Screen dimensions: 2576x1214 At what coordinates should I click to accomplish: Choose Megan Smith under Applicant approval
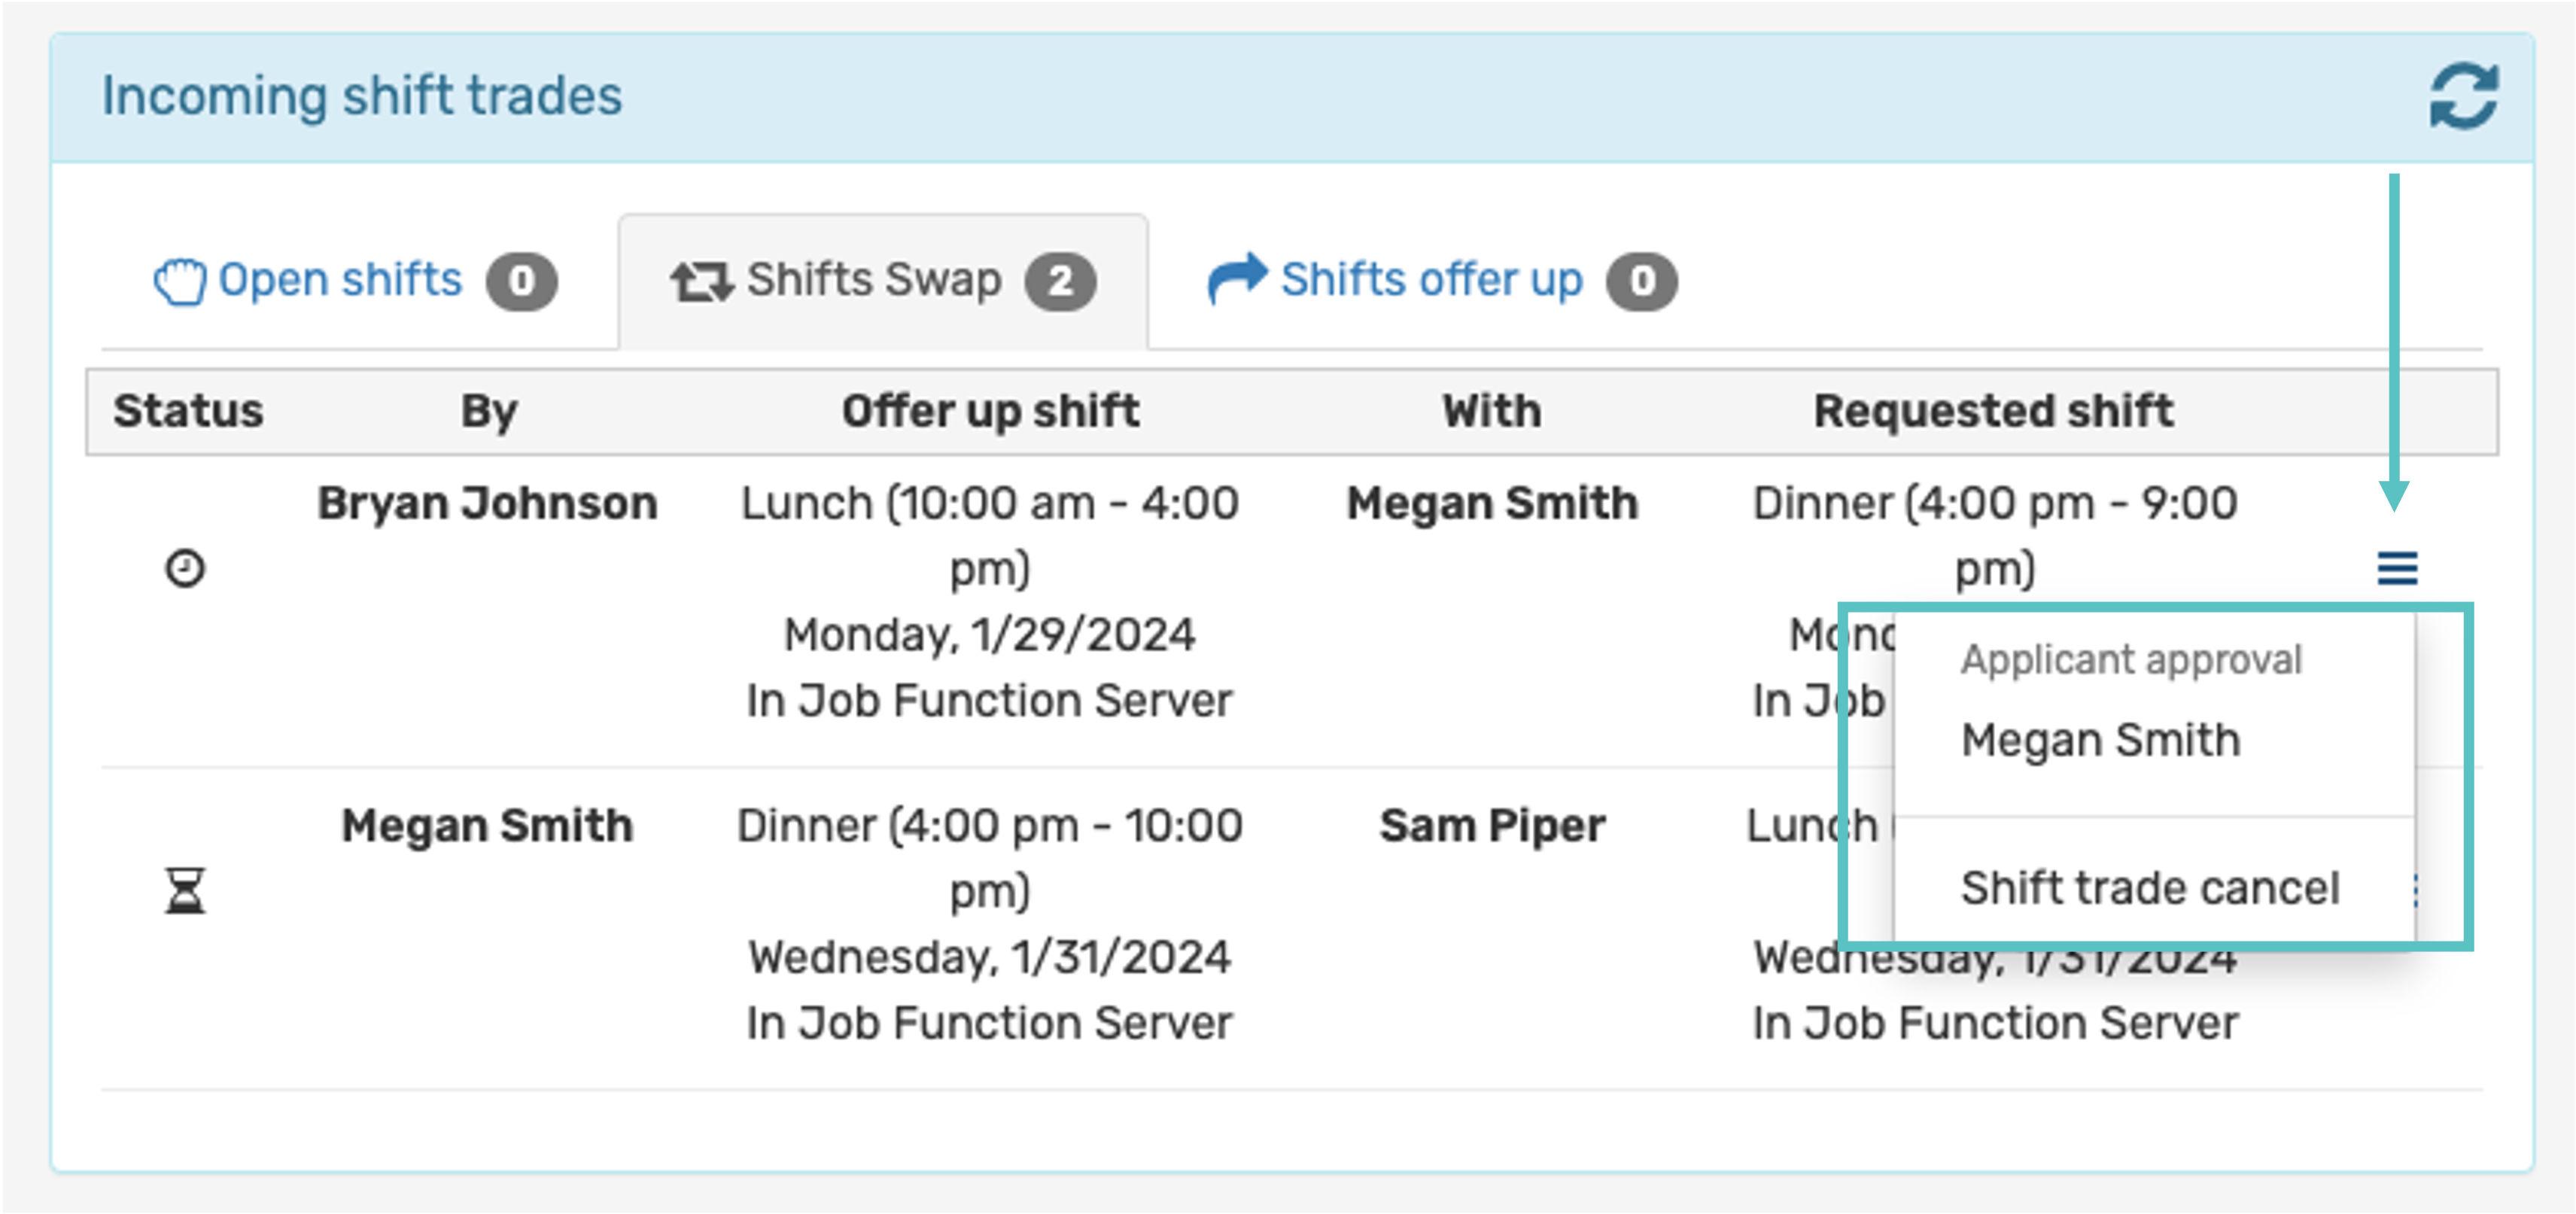(2100, 741)
